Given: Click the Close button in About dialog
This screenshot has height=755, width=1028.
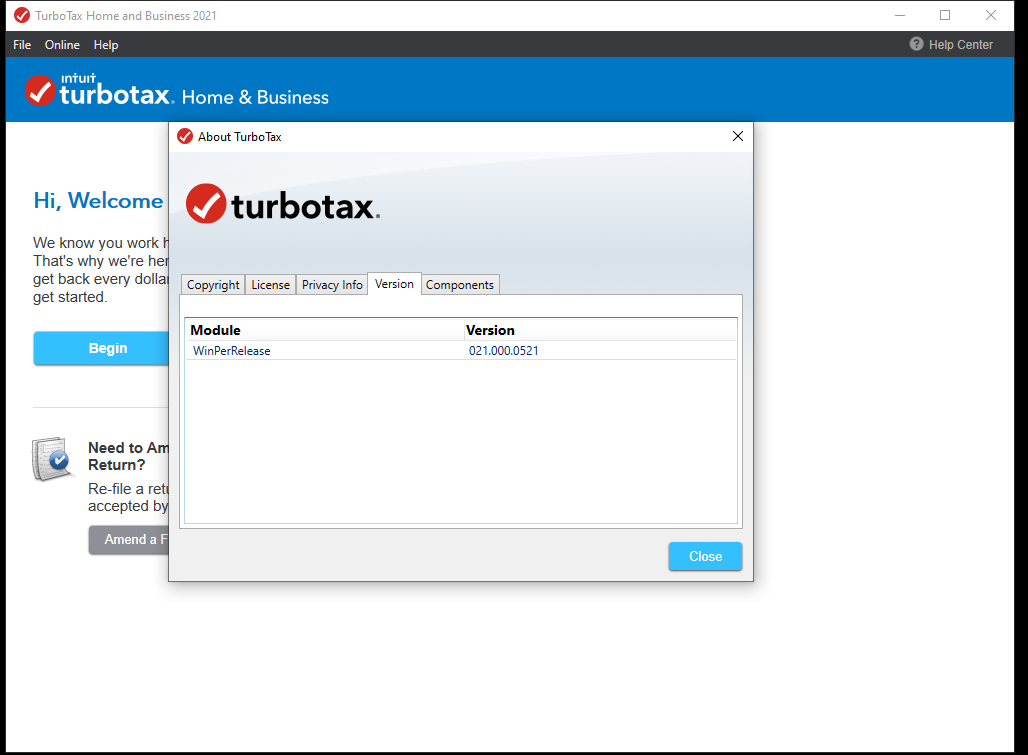Looking at the screenshot, I should click(705, 556).
